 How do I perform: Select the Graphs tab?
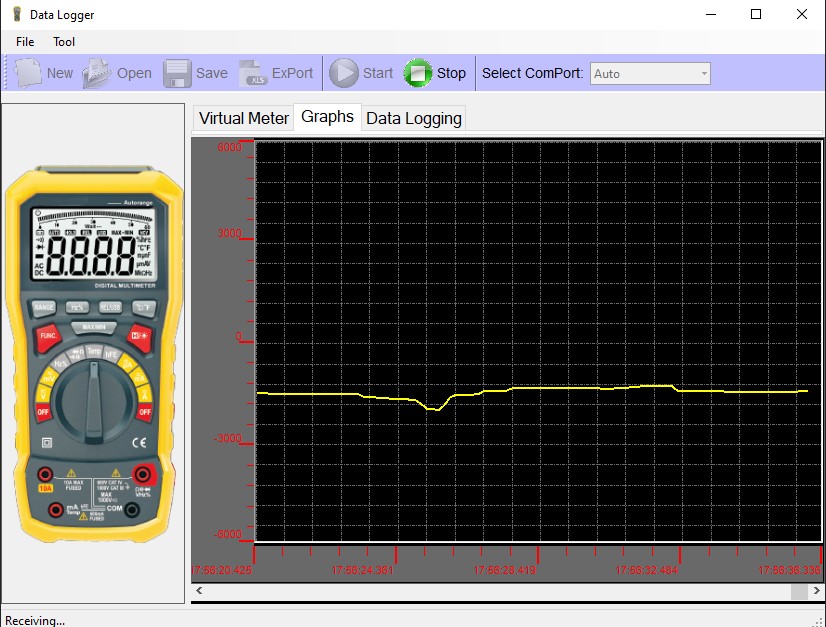tap(327, 117)
